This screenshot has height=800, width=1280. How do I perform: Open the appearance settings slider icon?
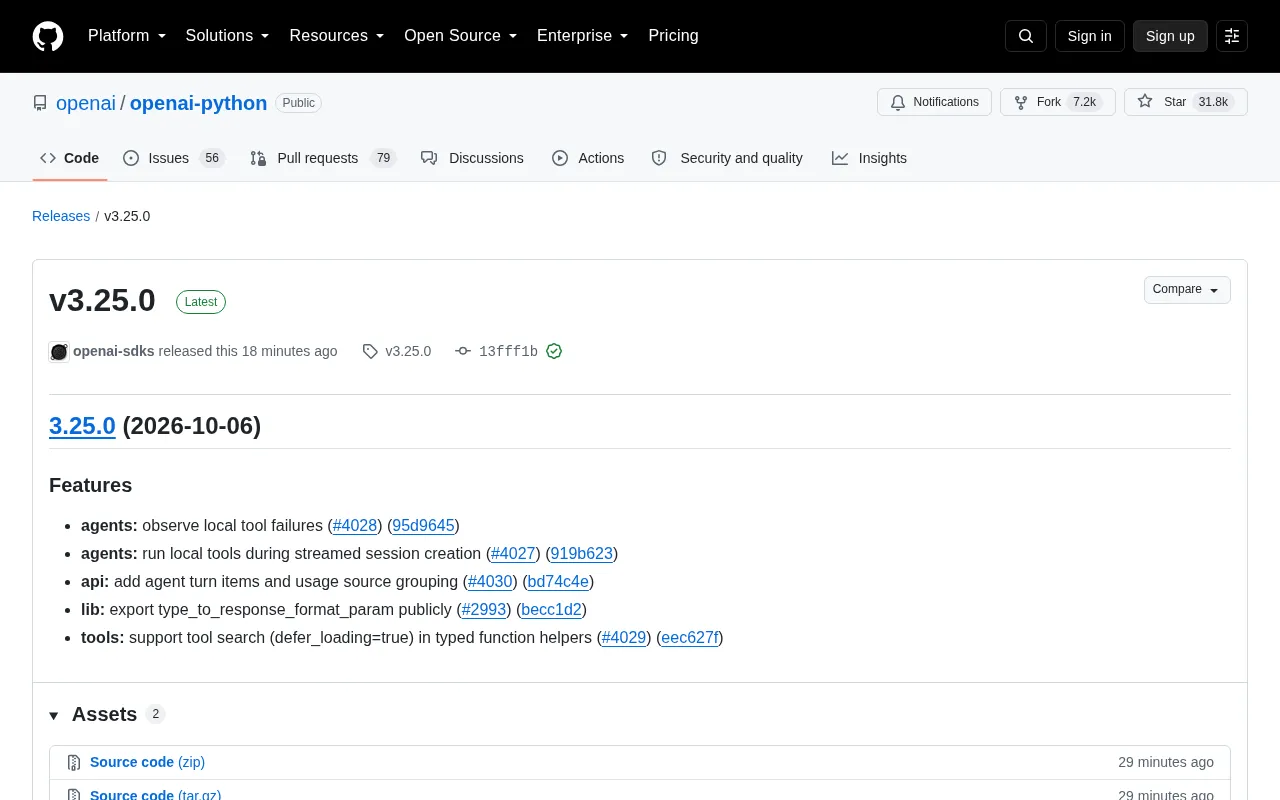pyautogui.click(x=1232, y=36)
